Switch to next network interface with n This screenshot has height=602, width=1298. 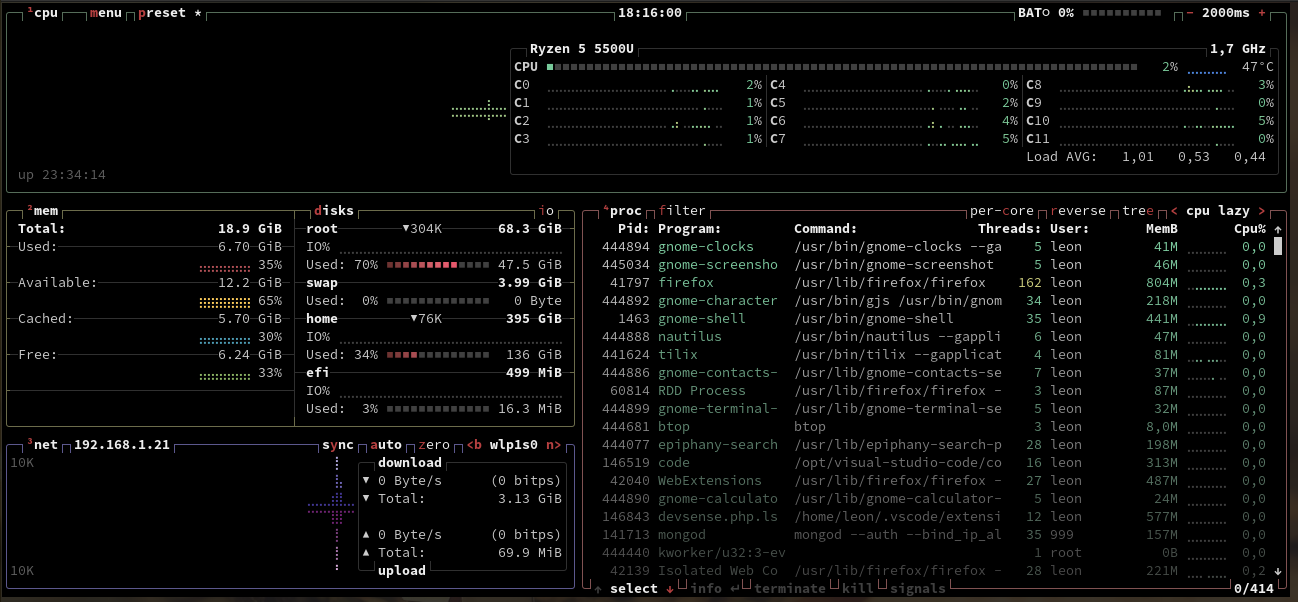coord(554,445)
